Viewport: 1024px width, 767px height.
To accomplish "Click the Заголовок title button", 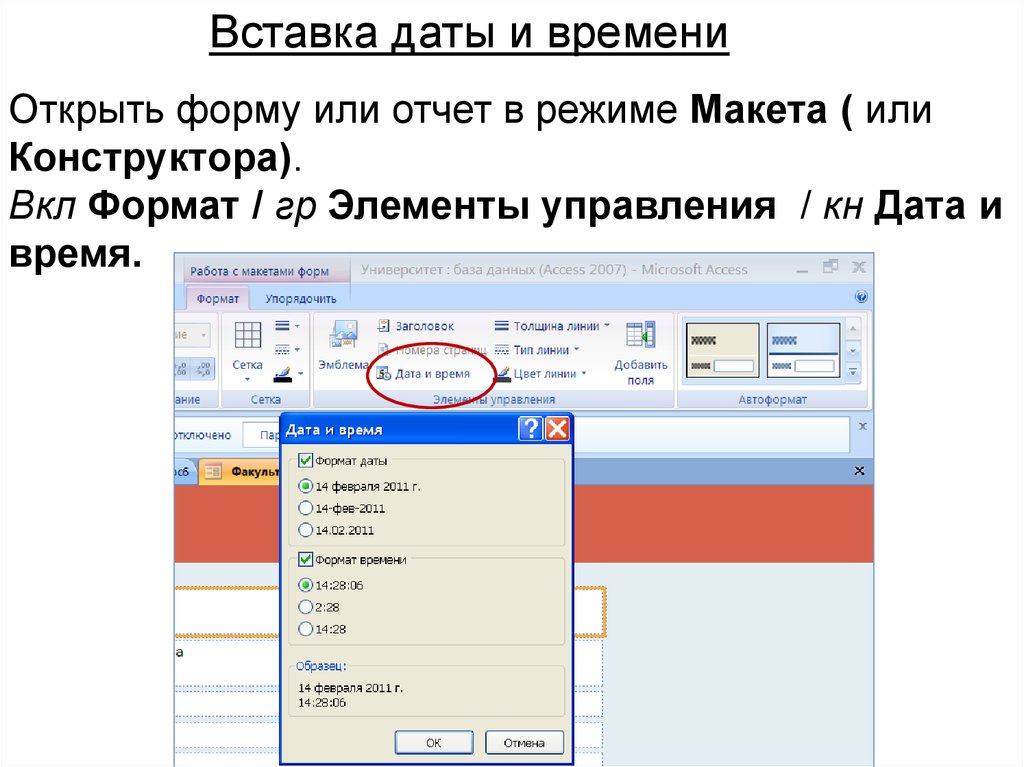I will click(x=417, y=326).
